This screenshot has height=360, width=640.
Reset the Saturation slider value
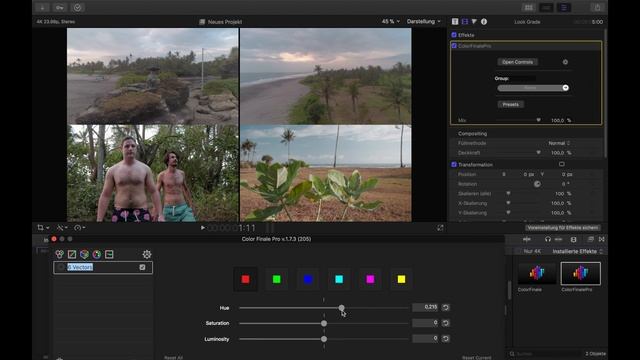tap(446, 323)
